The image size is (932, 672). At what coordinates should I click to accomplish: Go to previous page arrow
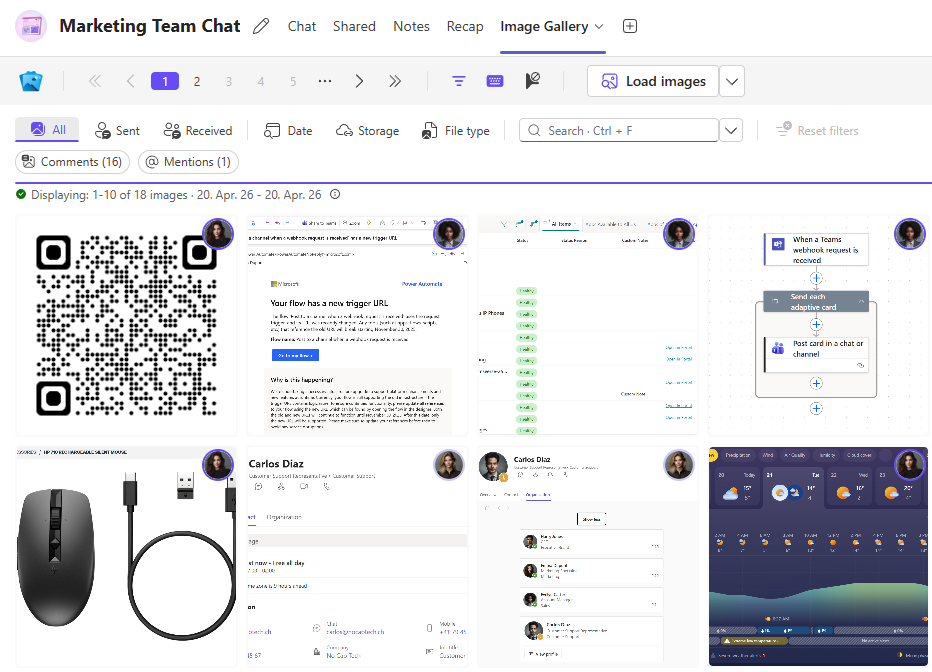tap(131, 81)
